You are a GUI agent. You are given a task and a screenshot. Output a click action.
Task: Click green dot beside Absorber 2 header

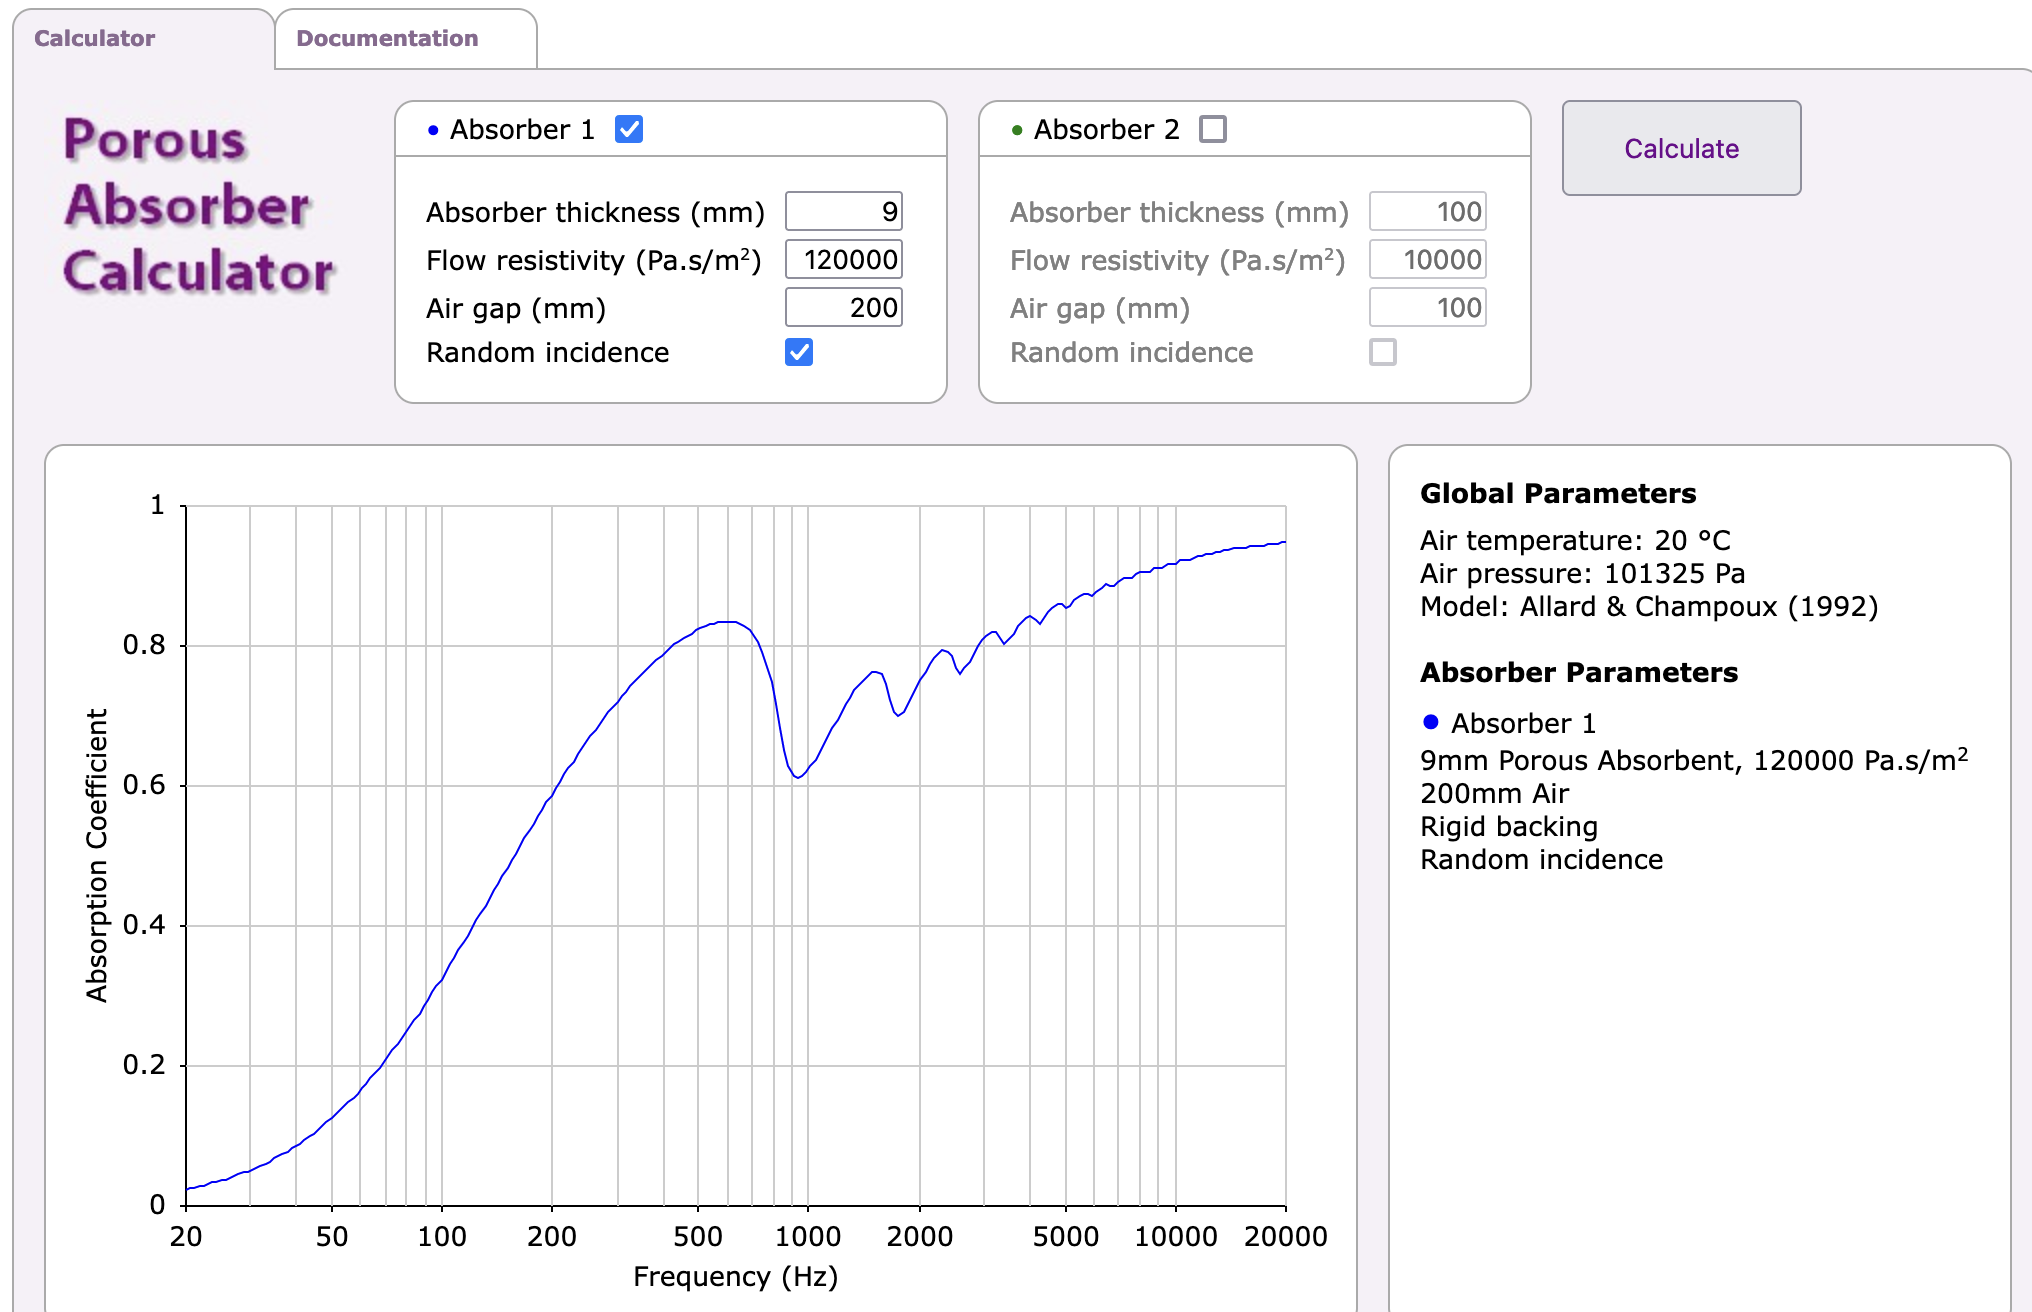pos(1017,130)
